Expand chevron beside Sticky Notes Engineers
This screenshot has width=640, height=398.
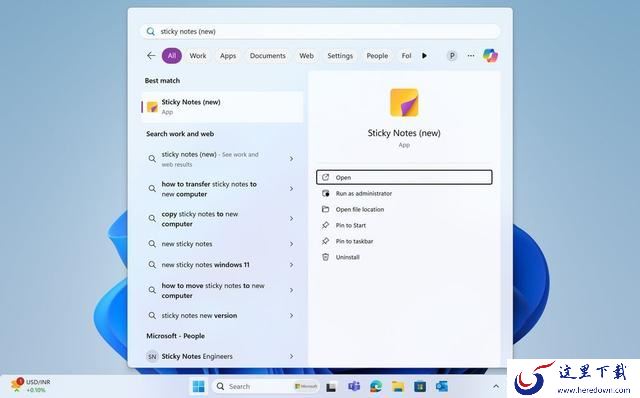(x=291, y=356)
